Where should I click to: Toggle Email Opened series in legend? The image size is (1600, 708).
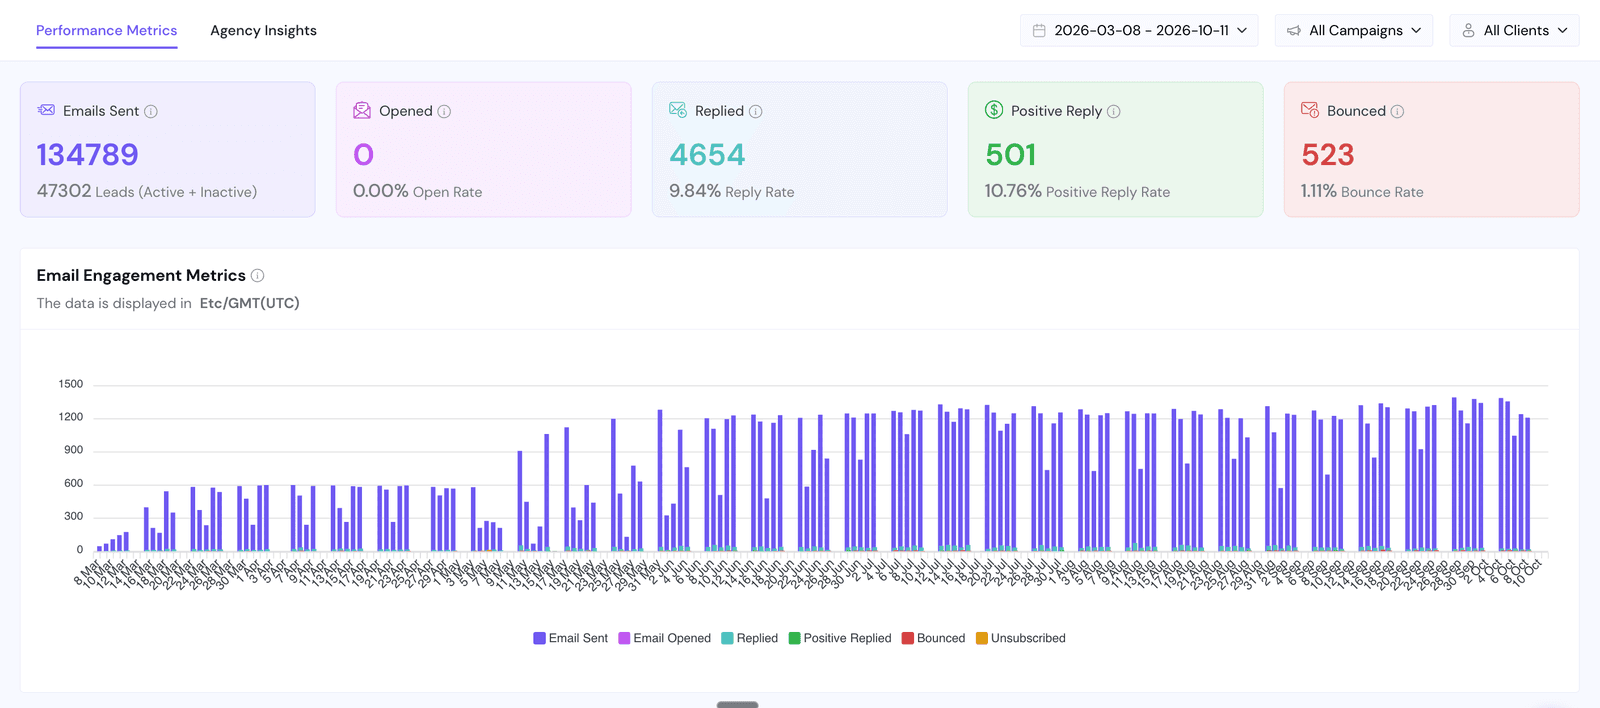point(665,638)
